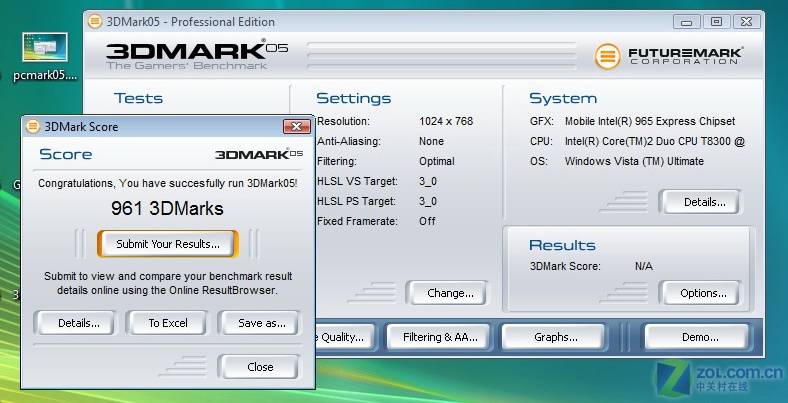Click the 3DMark Score N/A value
This screenshot has width=788, height=403.
[644, 266]
